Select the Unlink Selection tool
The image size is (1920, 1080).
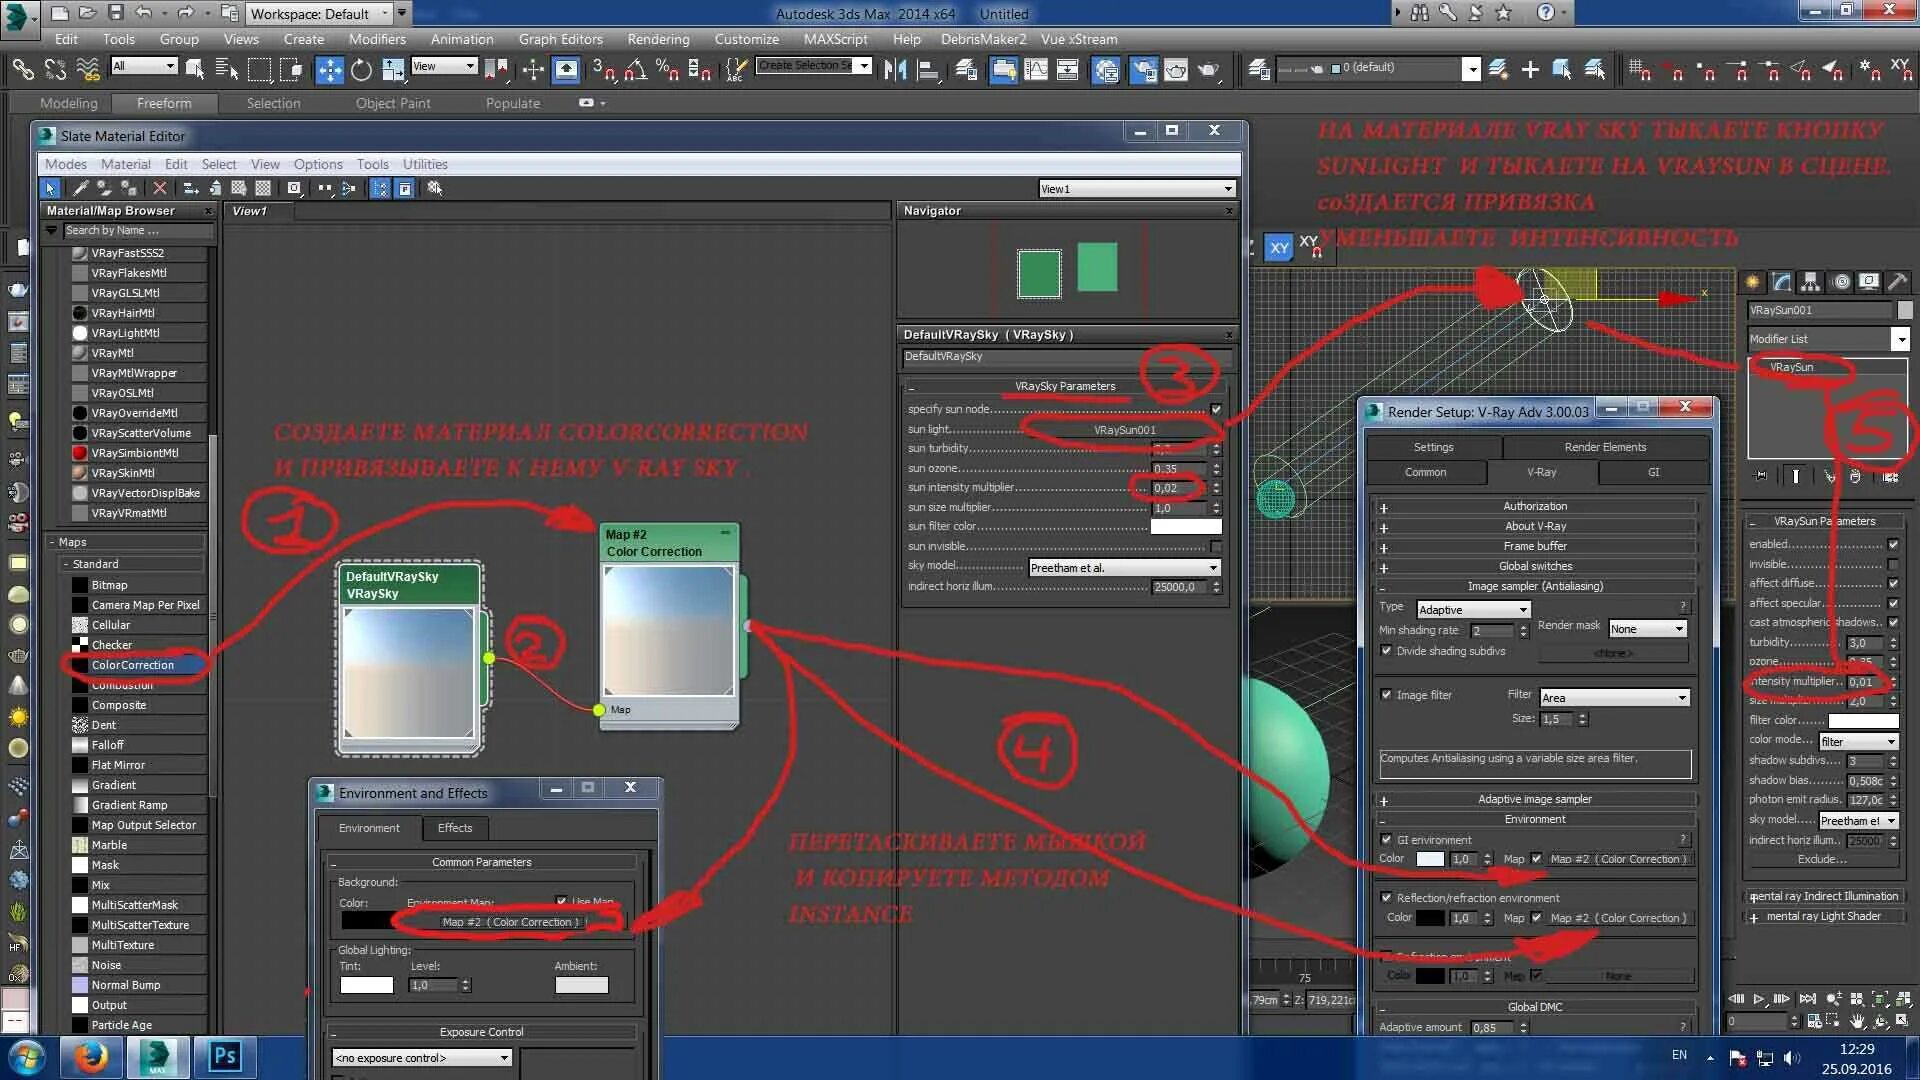[x=55, y=69]
